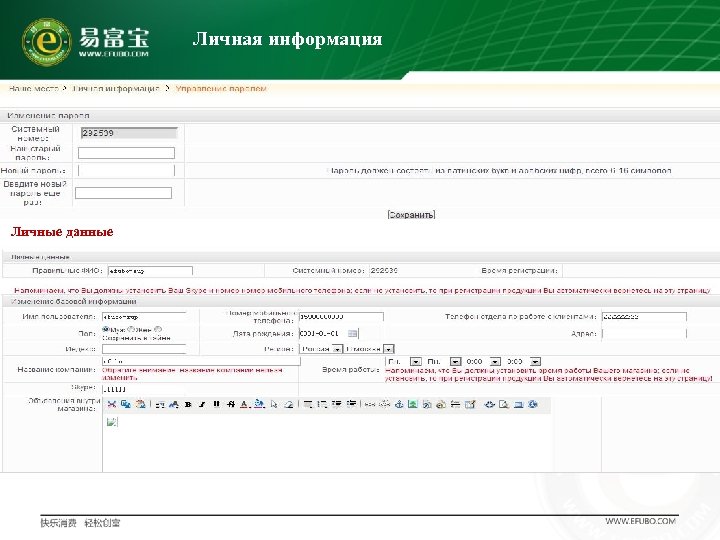Open the start-day 'Пн.' dropdown in Время работы
This screenshot has height=540, width=720.
(404, 362)
